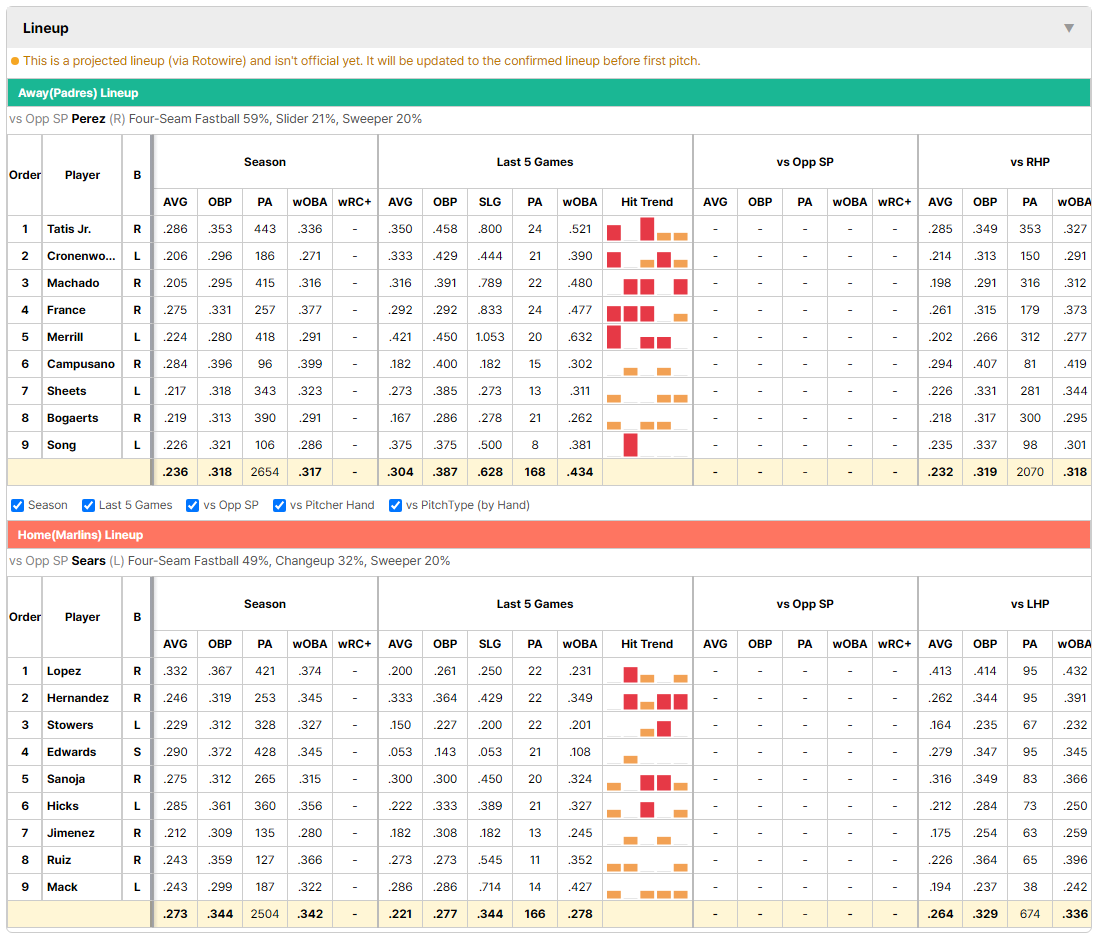Image resolution: width=1098 pixels, height=939 pixels.
Task: Disable the vs Pitcher Hand checkbox
Action: pos(279,506)
